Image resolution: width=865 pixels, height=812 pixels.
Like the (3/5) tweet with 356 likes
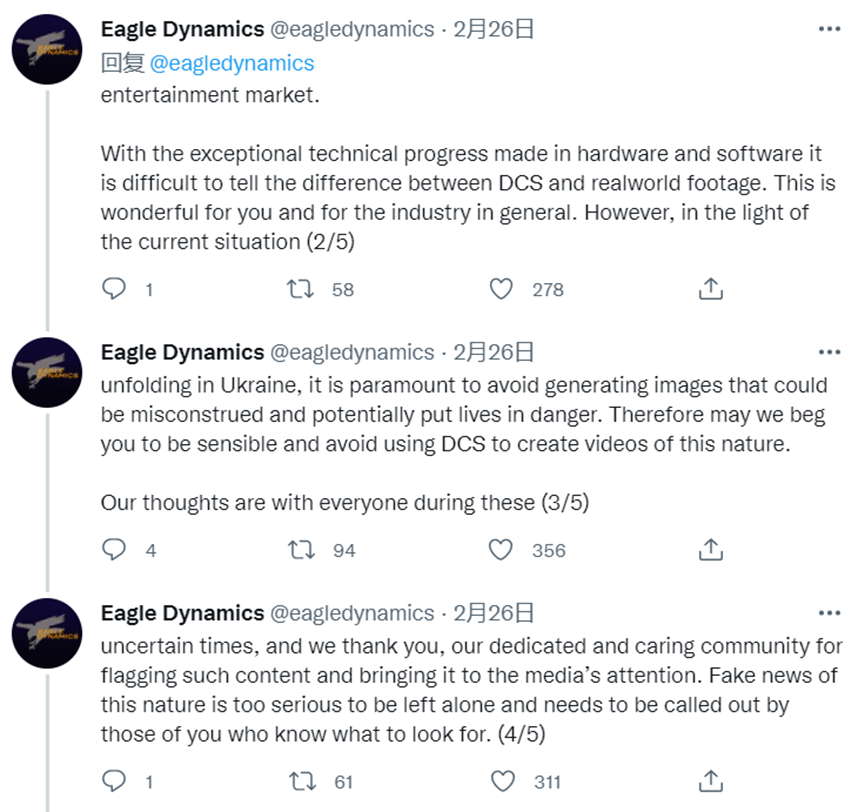click(501, 550)
